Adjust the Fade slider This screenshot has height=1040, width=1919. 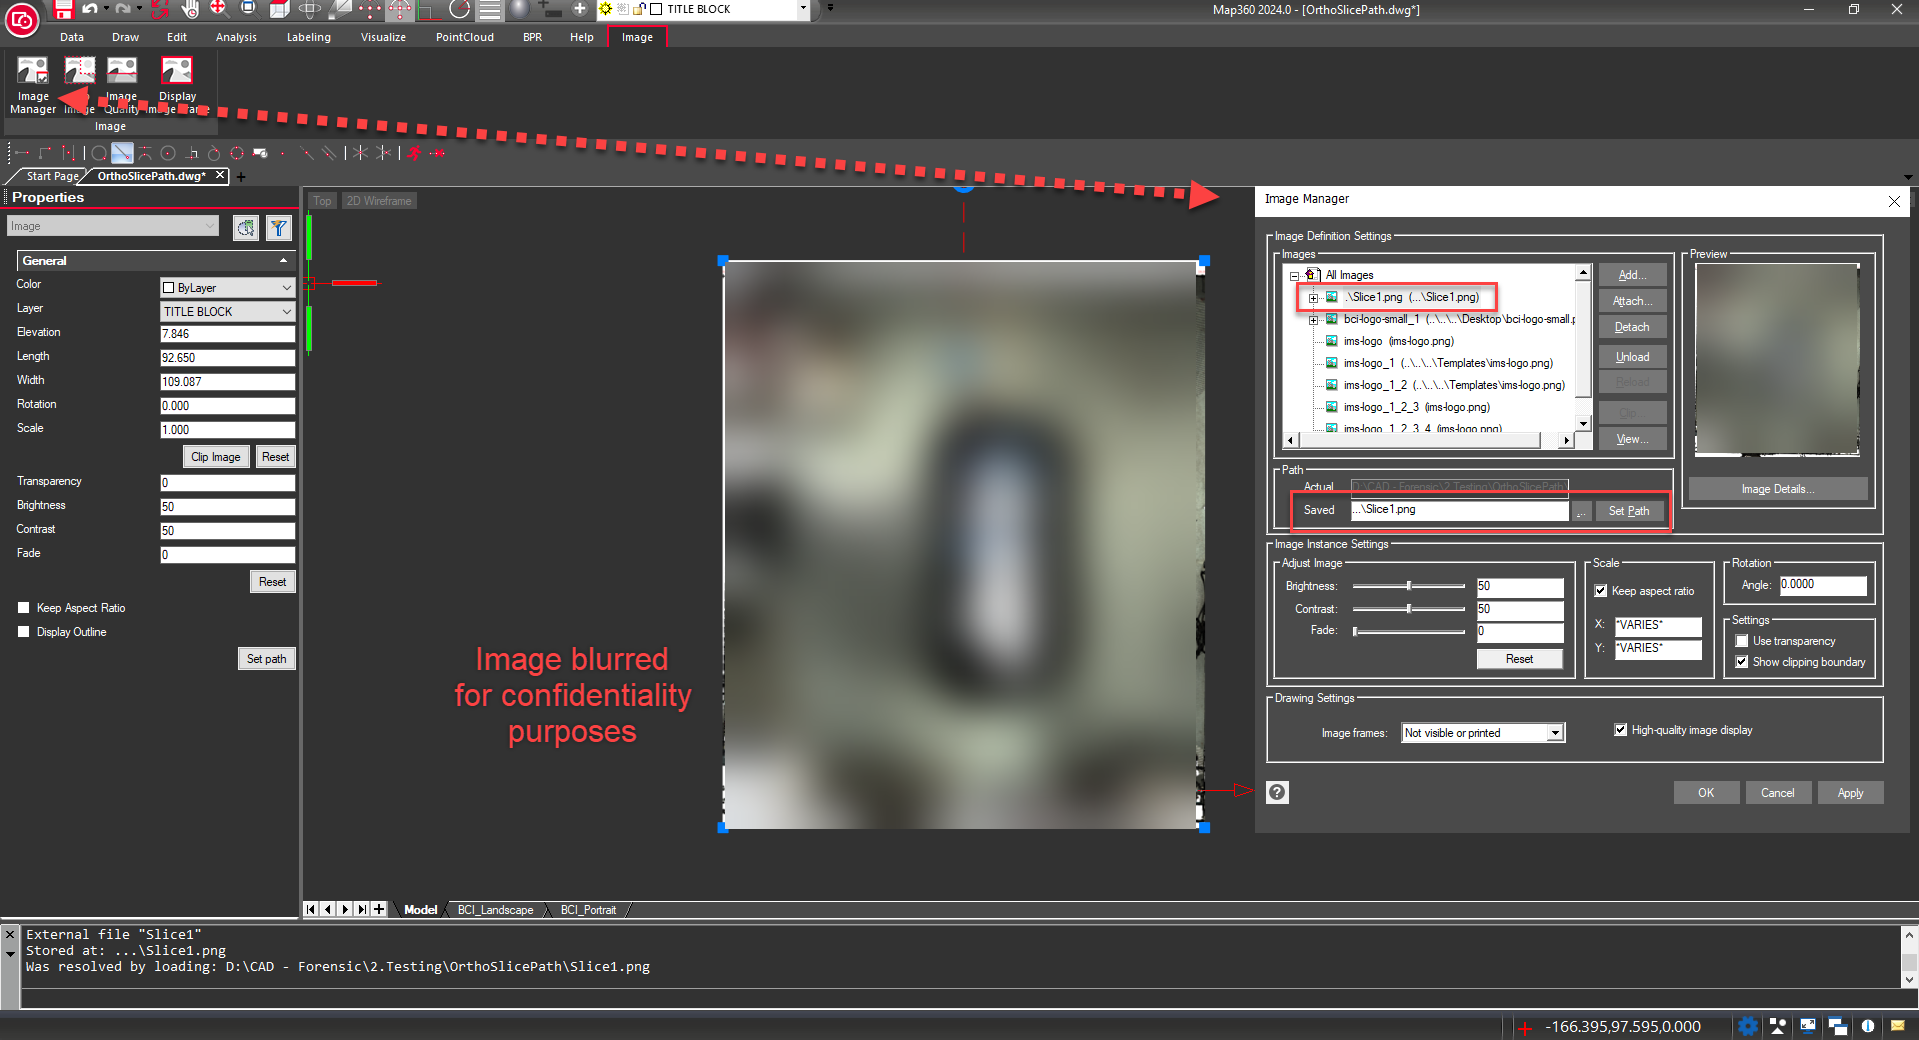point(1409,631)
